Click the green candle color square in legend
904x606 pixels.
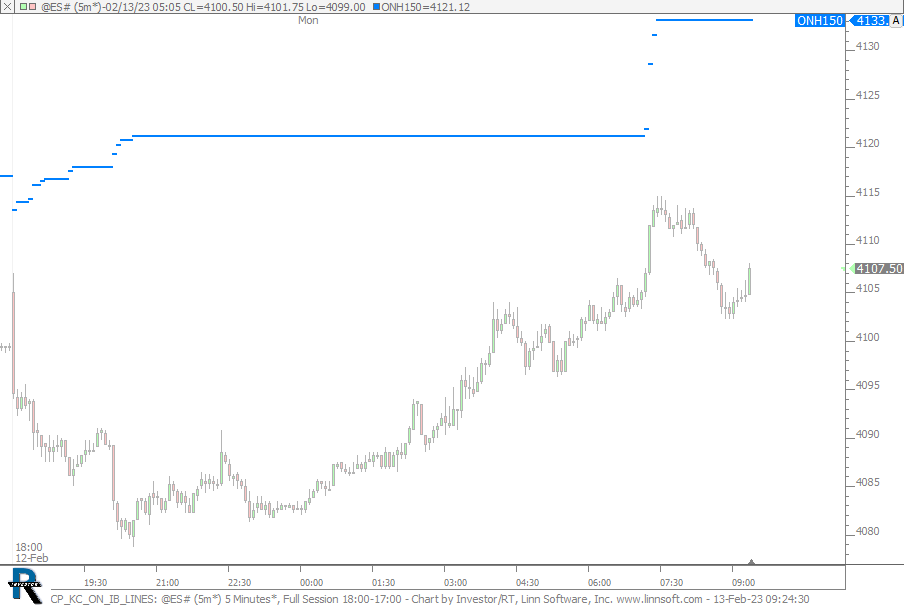(24, 7)
